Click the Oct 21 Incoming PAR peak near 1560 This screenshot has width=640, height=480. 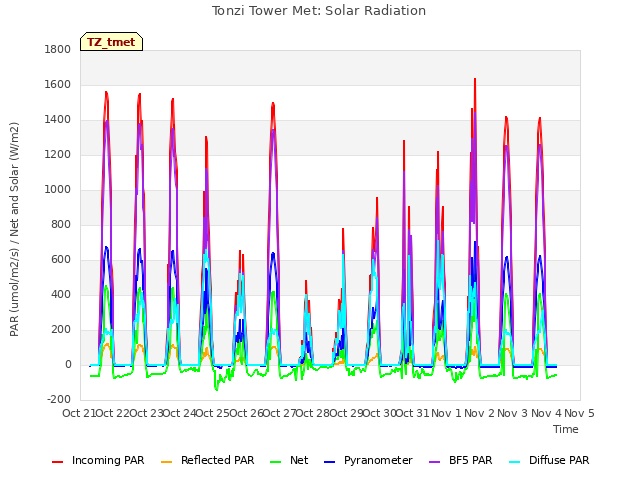point(106,93)
